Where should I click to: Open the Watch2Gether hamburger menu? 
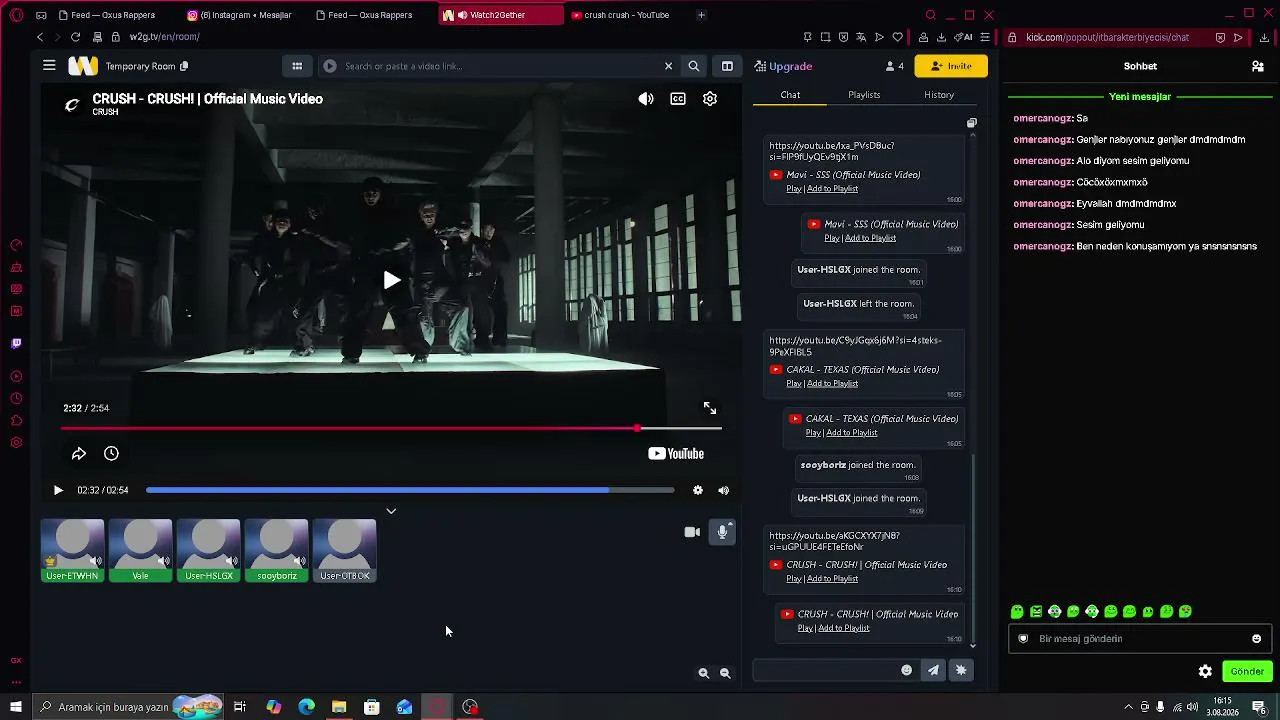click(x=49, y=66)
